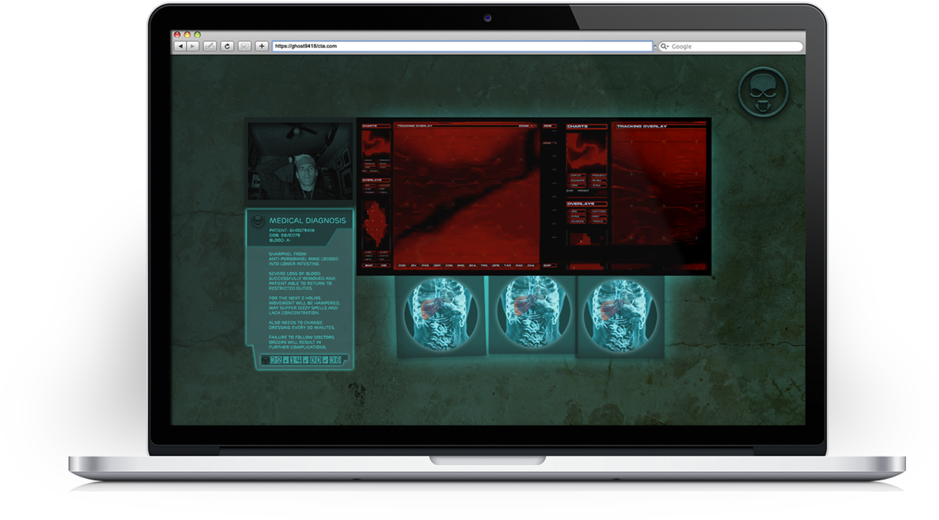Click the pencil edit toolbar button
This screenshot has height=520, width=939.
(210, 46)
